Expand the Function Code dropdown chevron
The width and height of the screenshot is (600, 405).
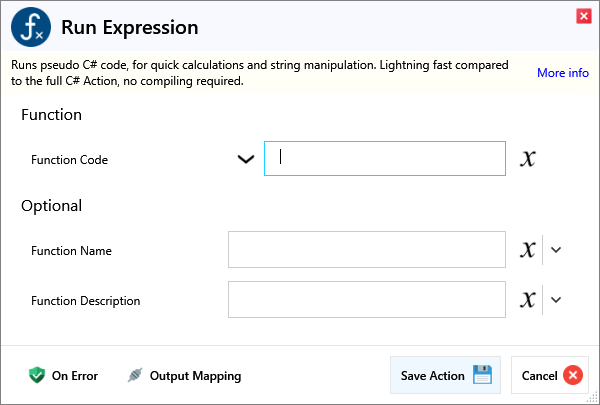point(245,159)
